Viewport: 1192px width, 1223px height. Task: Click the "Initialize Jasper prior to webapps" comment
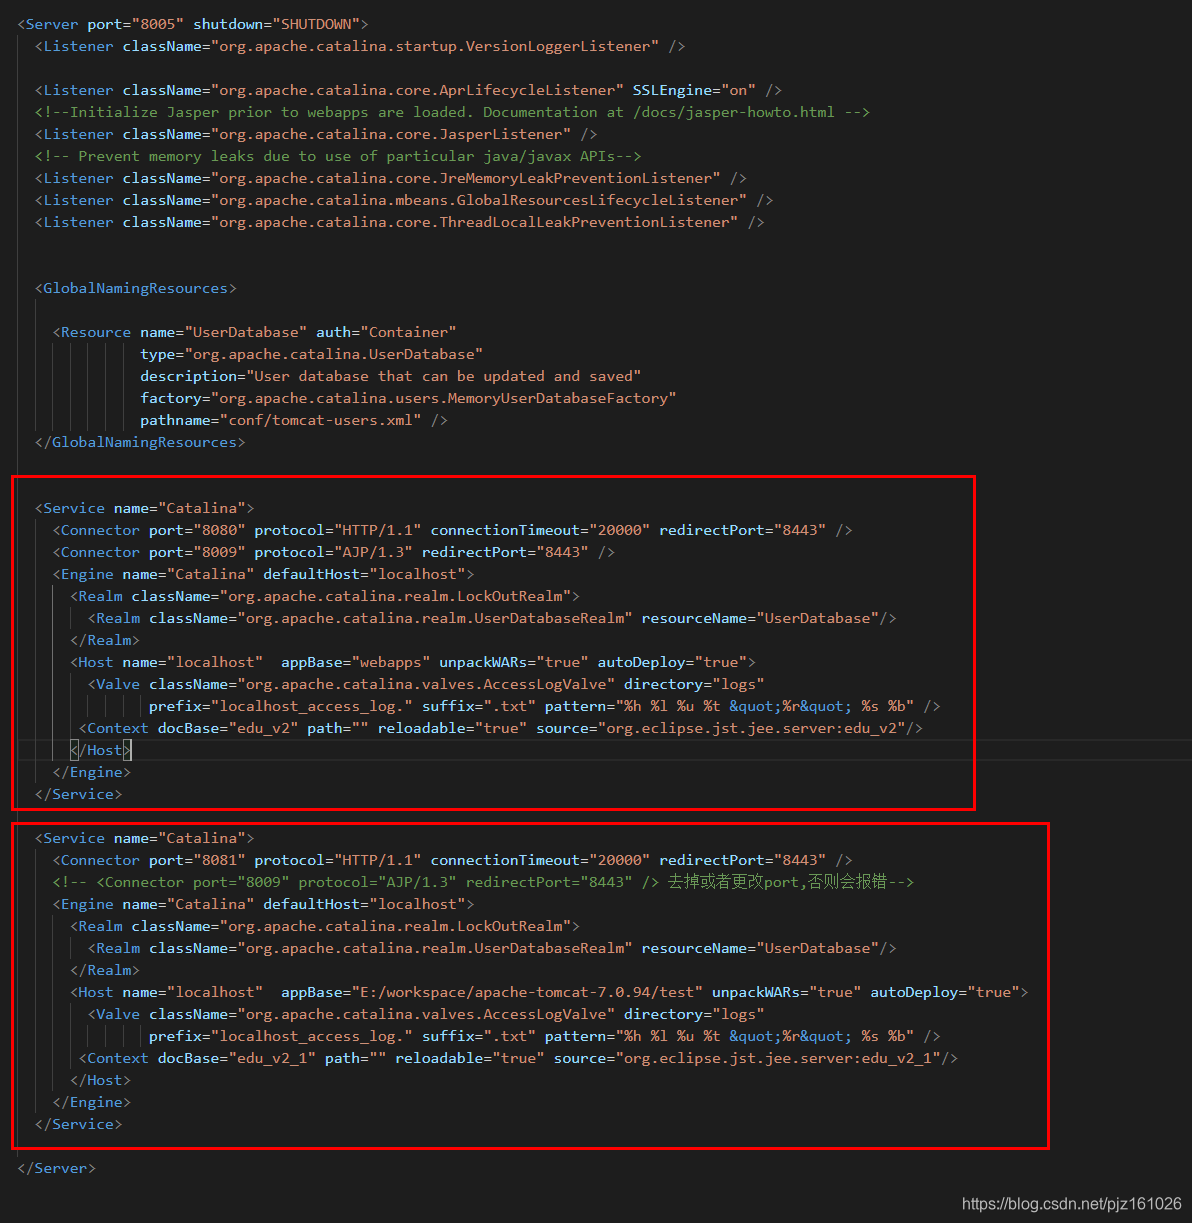[452, 112]
